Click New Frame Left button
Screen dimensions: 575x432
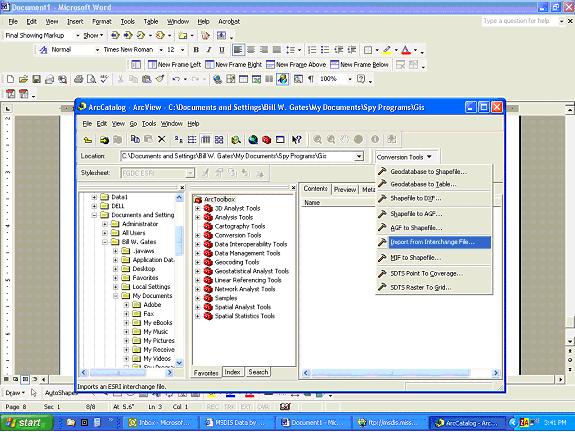(174, 65)
